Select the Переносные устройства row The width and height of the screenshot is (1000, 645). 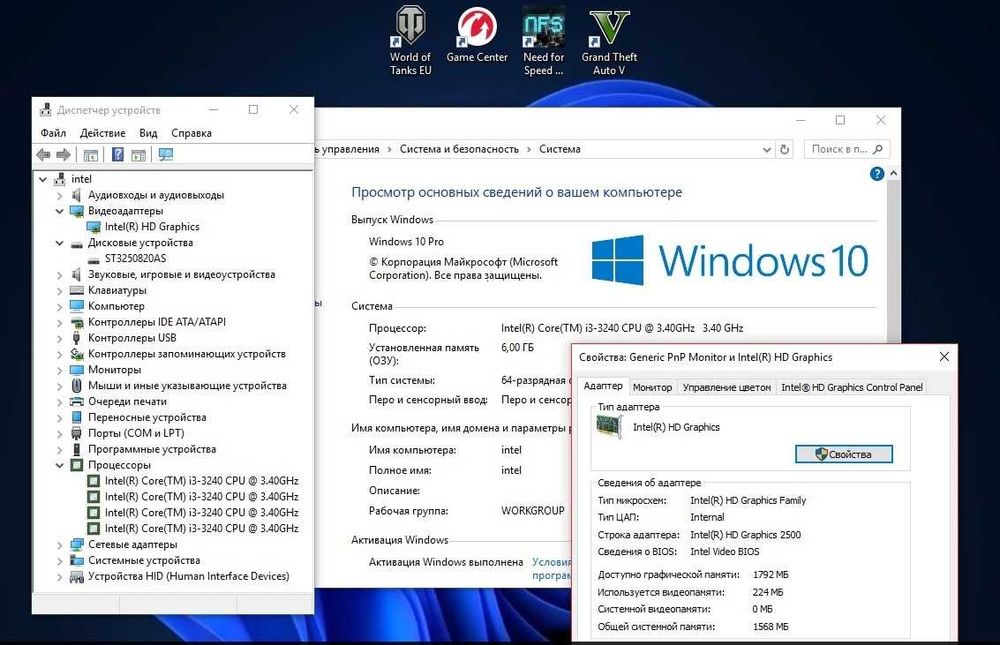tap(147, 417)
